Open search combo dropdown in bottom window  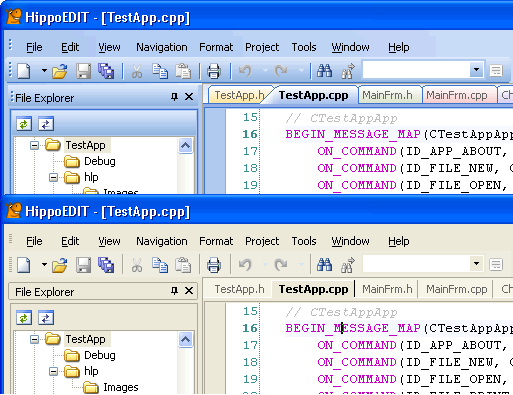tap(476, 264)
